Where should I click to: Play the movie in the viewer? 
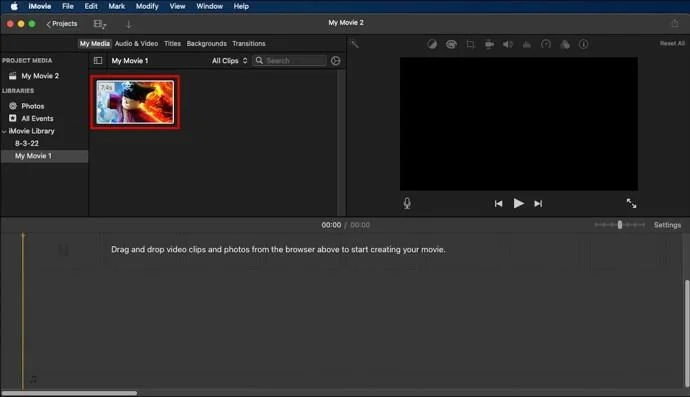pos(518,203)
